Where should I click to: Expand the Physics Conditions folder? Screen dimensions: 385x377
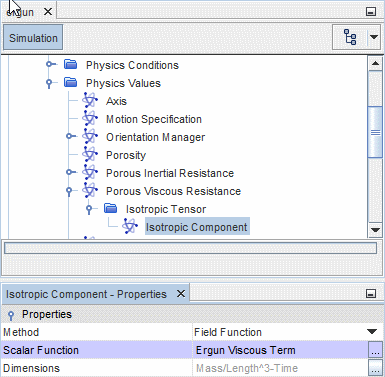pyautogui.click(x=50, y=64)
